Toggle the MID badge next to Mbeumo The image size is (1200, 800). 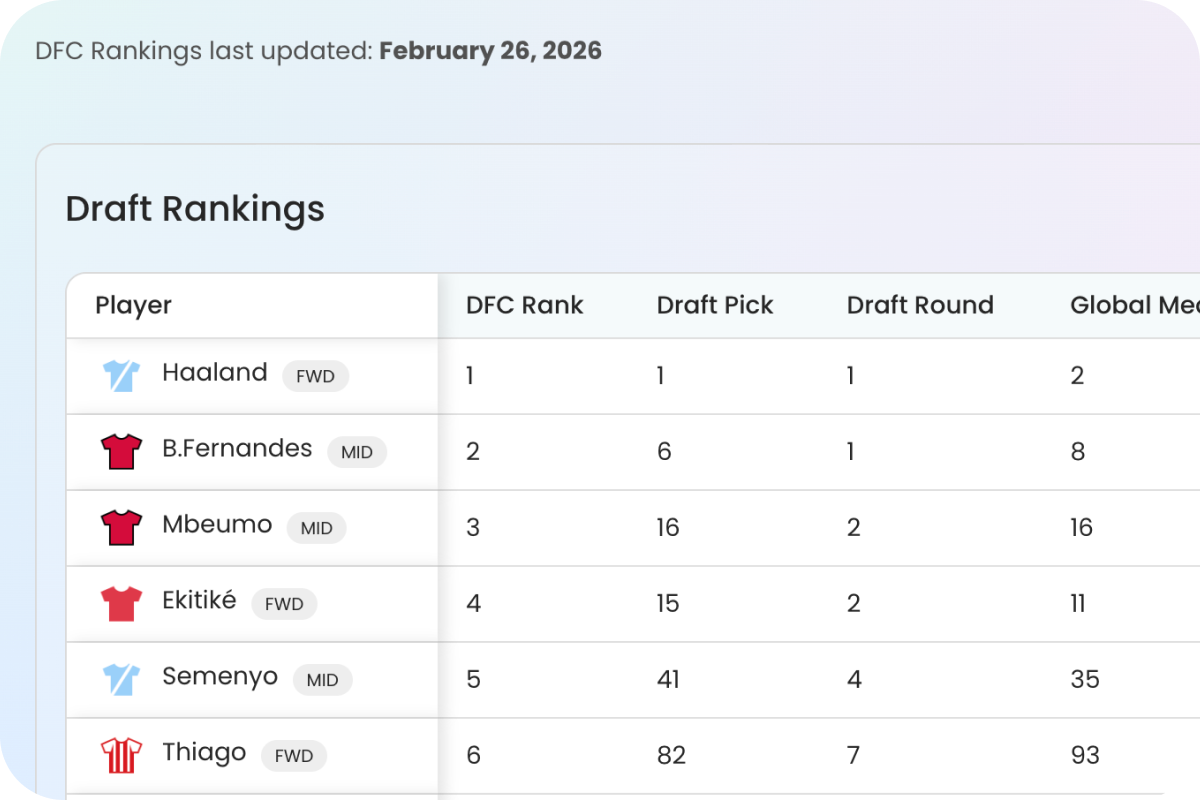pyautogui.click(x=317, y=528)
